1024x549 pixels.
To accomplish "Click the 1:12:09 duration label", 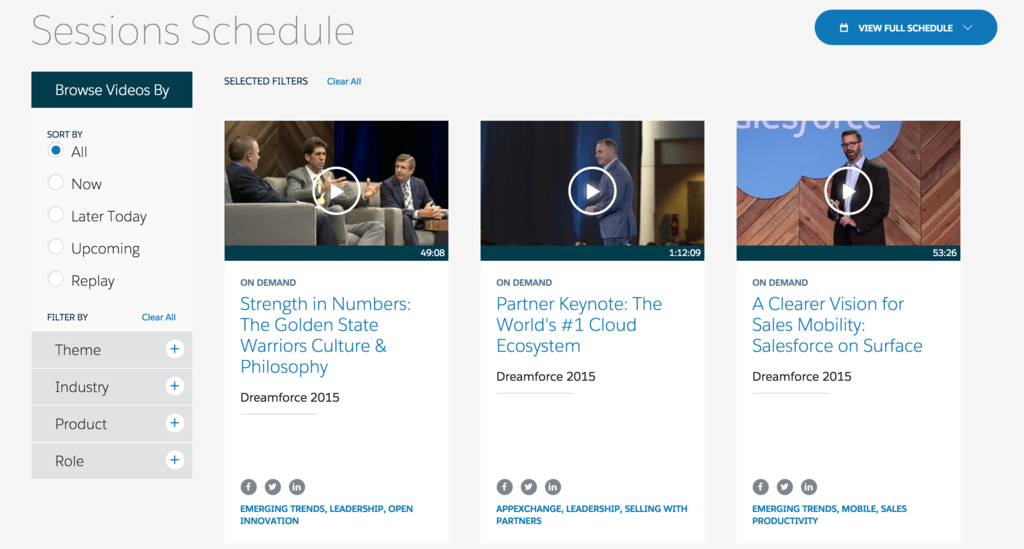I will 684,253.
